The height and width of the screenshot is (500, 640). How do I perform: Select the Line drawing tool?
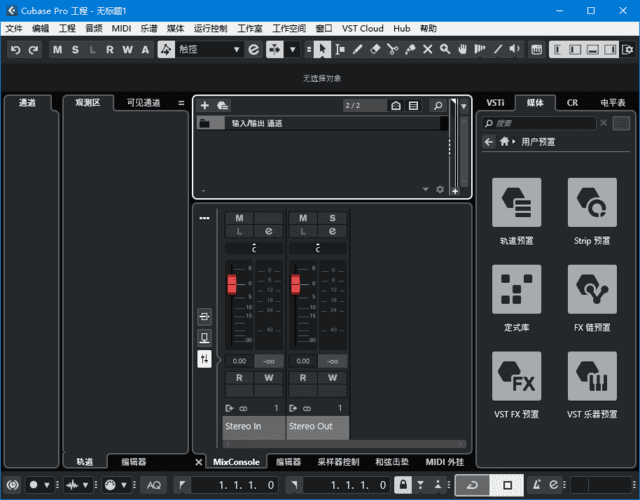(x=498, y=50)
